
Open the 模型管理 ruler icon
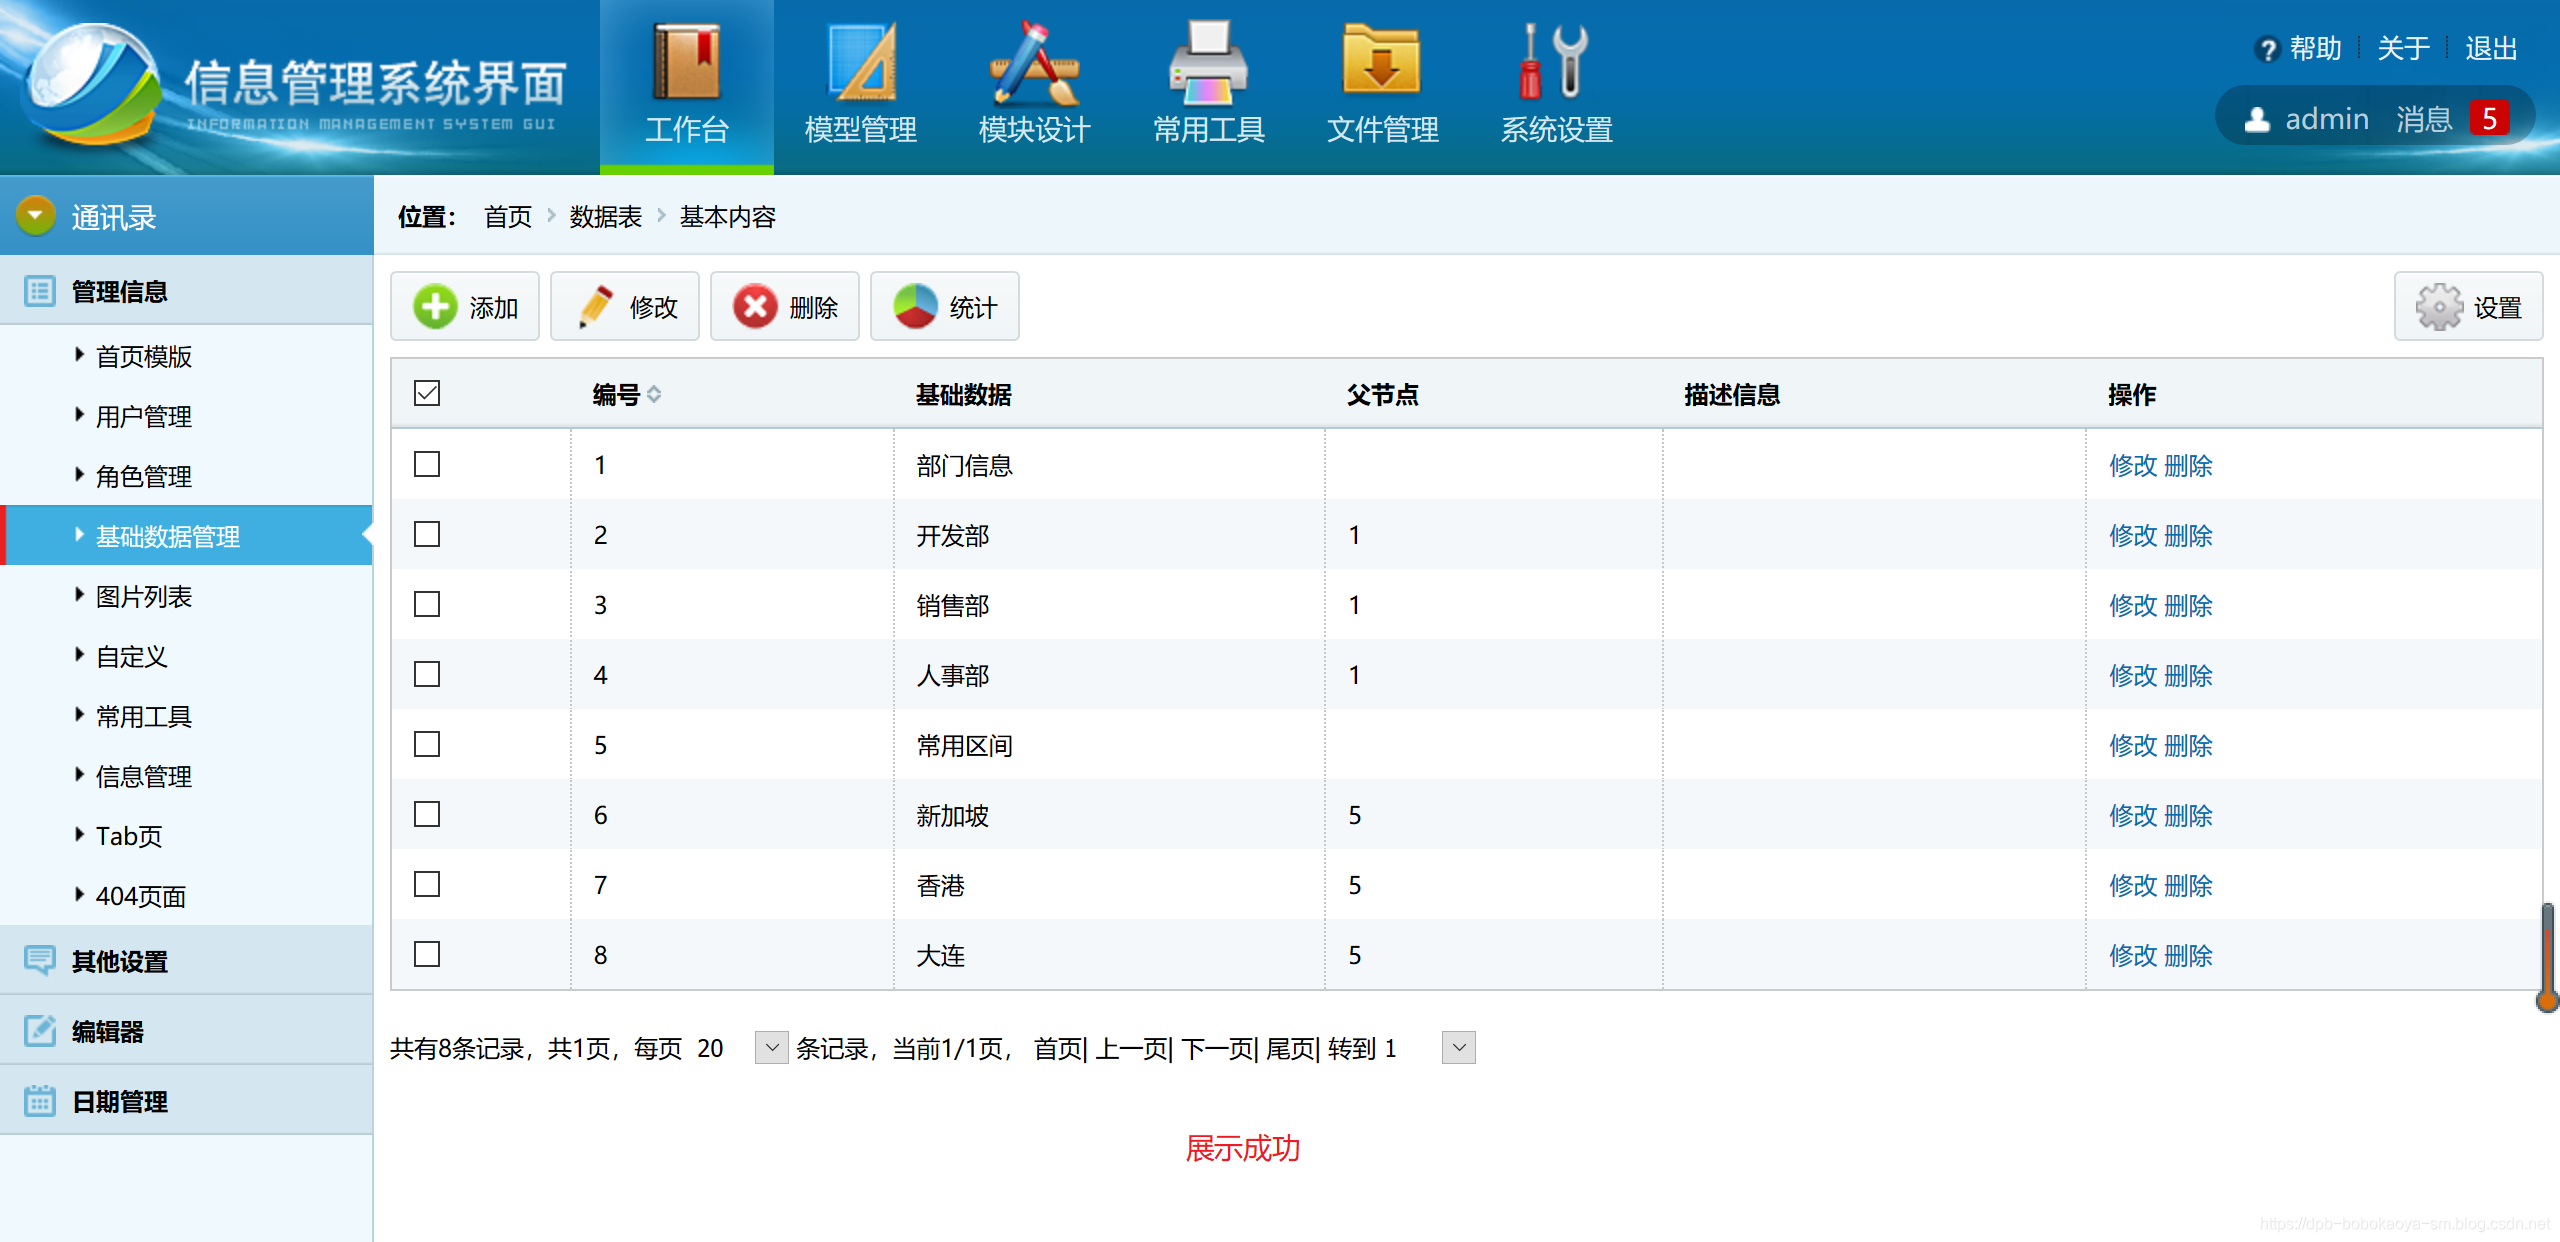[x=860, y=63]
